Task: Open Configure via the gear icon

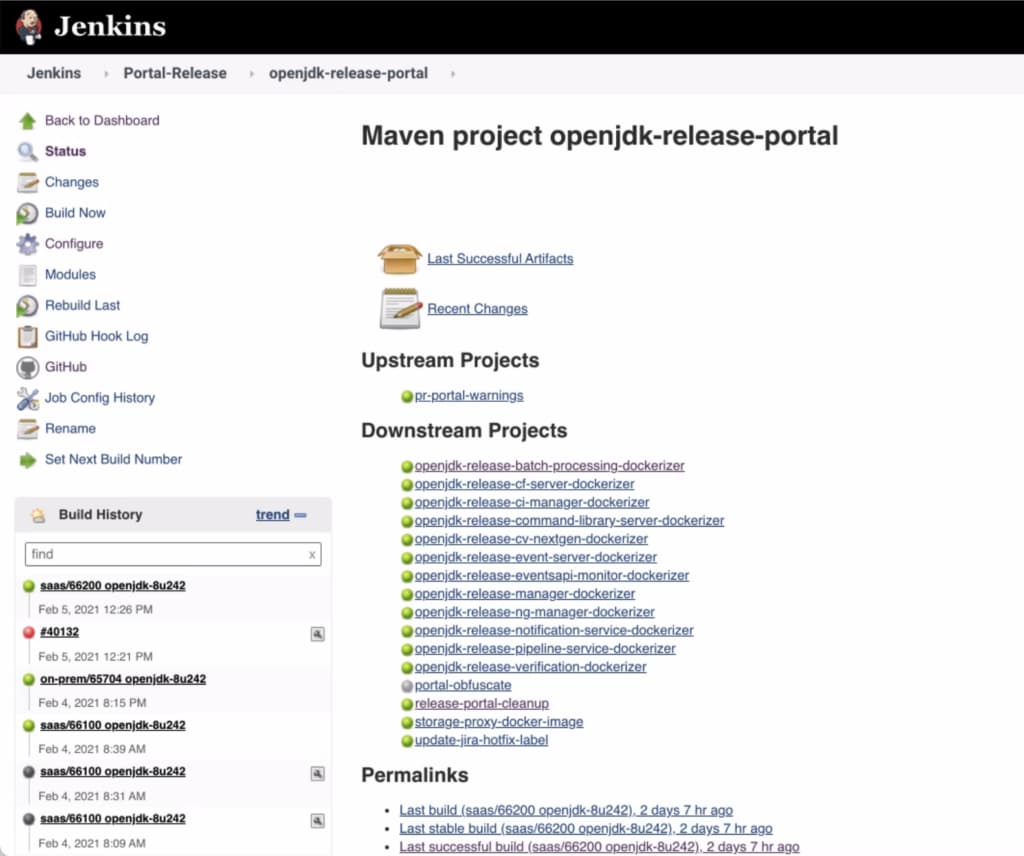Action: click(x=29, y=244)
